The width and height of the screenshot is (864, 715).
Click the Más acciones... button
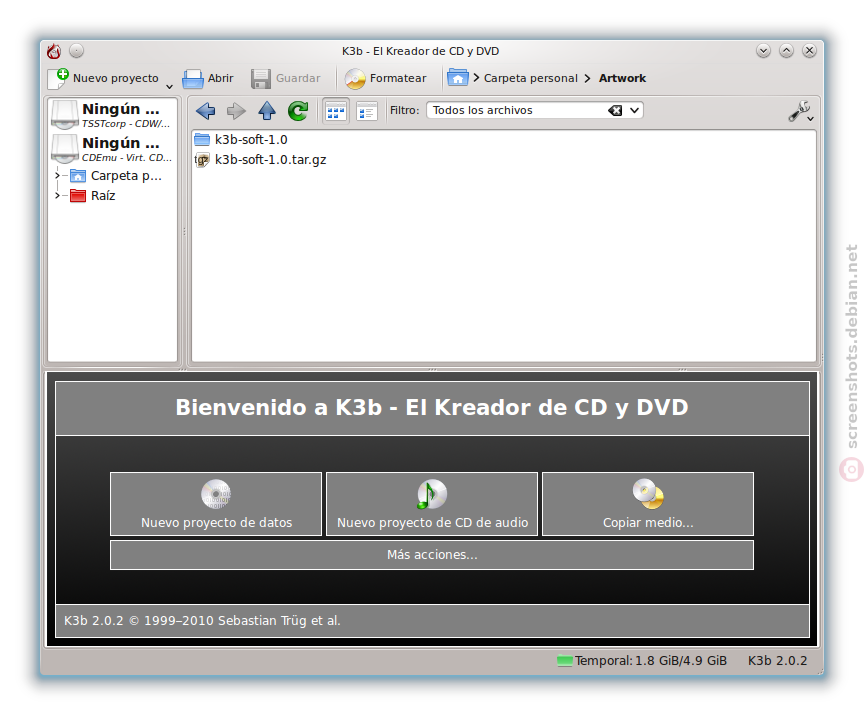click(432, 555)
